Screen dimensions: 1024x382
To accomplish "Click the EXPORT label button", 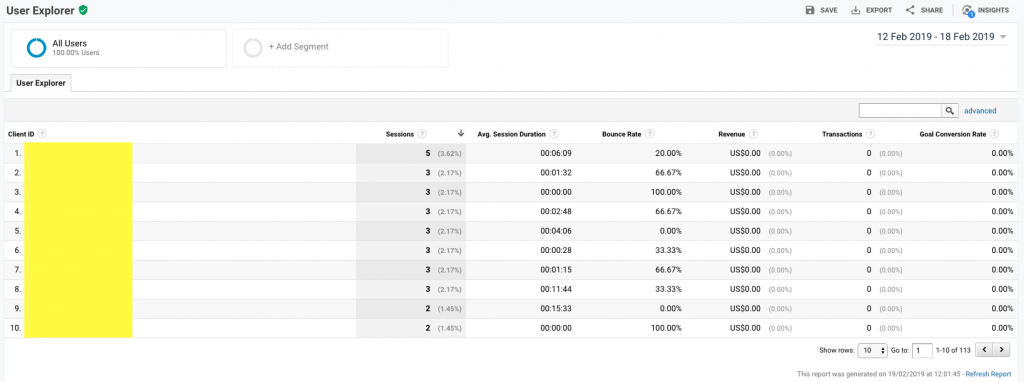I will [879, 10].
